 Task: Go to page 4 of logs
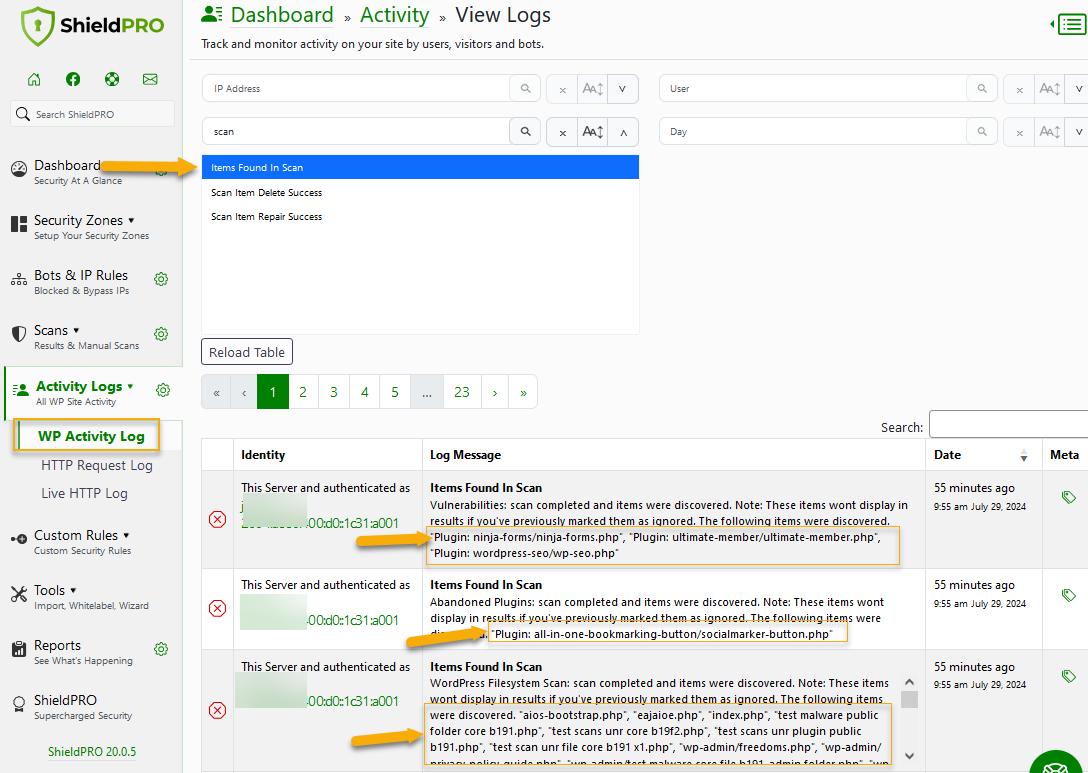(x=364, y=392)
